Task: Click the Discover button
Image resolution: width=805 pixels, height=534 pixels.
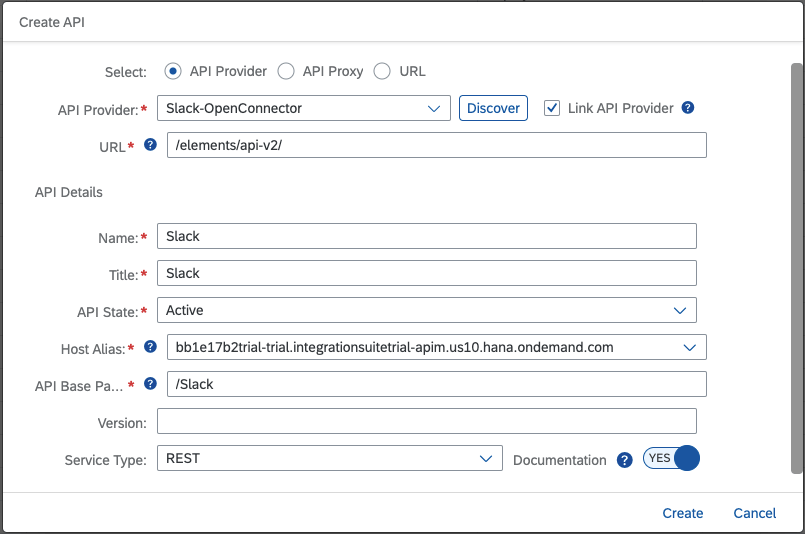Action: coord(493,108)
